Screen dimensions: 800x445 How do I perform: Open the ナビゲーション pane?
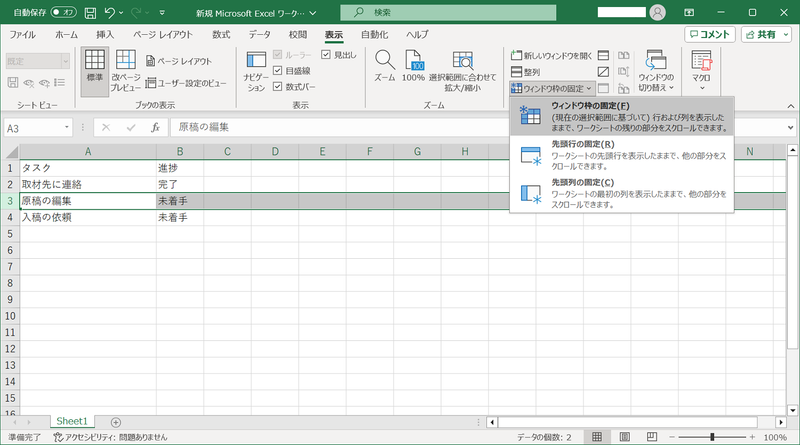256,71
